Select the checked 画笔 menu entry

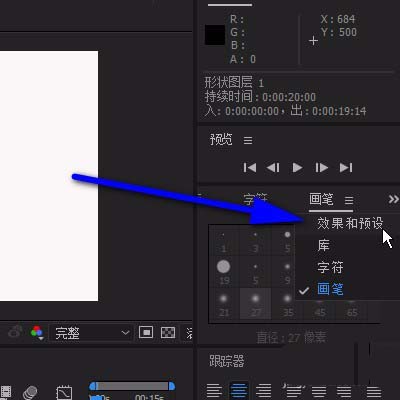coord(330,289)
